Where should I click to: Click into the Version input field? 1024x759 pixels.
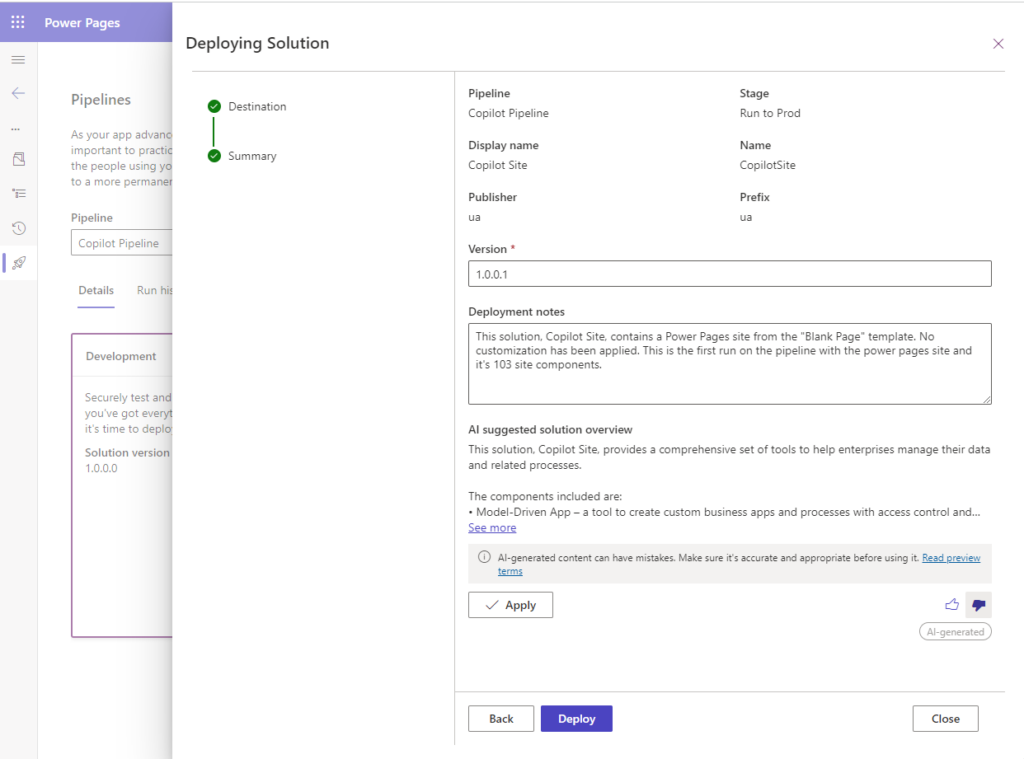729,274
